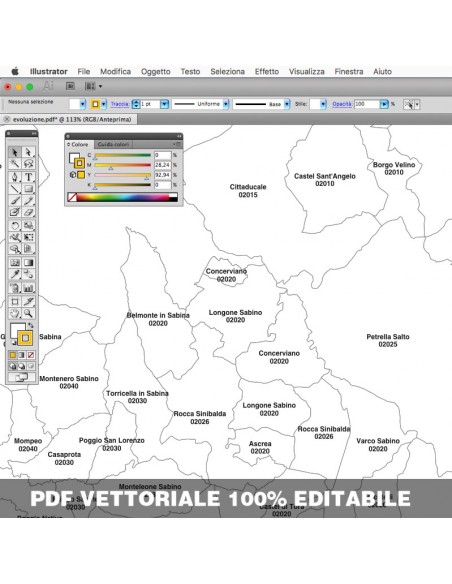Open the stroke color dropdown arrow
The height and width of the screenshot is (584, 452).
coord(104,104)
